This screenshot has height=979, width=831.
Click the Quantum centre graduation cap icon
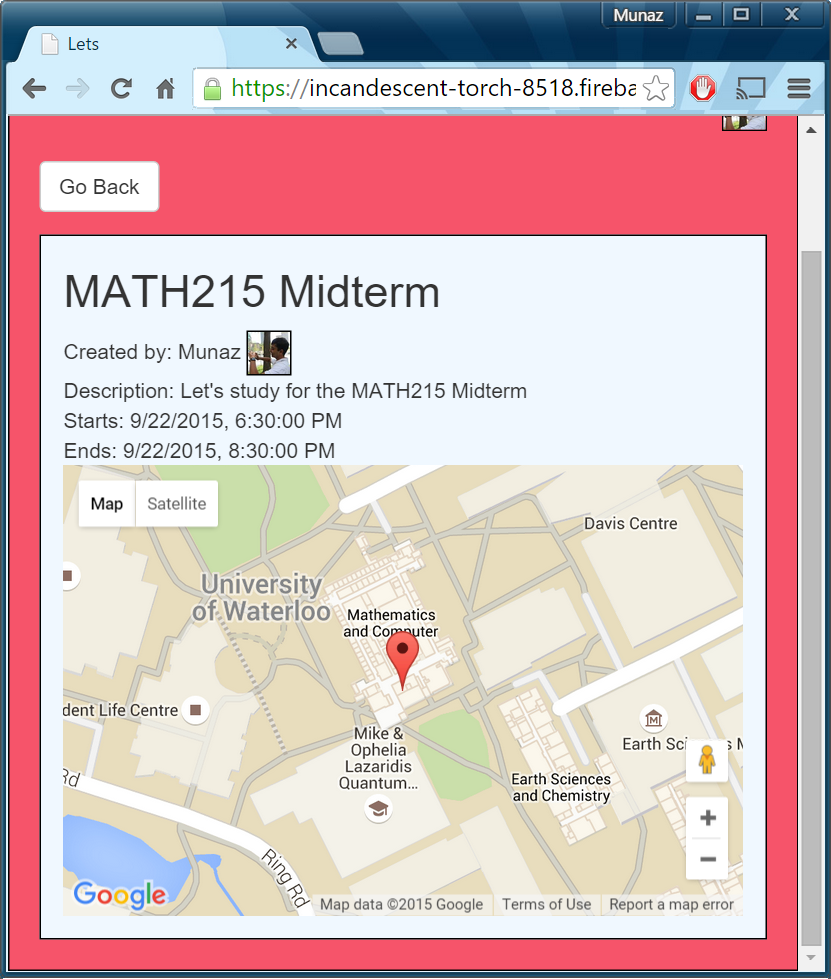click(378, 809)
